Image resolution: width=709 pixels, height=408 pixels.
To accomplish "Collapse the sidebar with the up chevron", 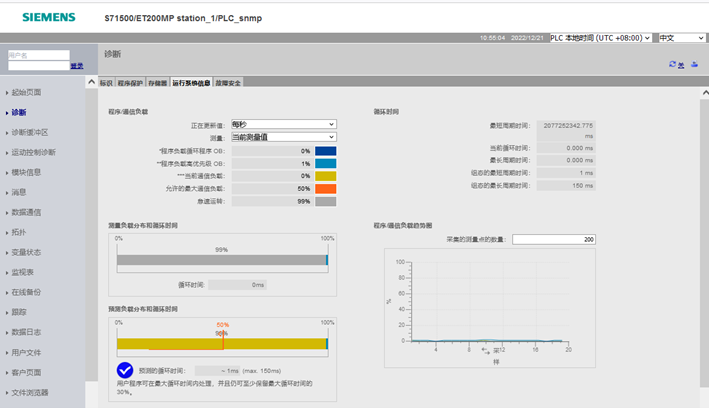I will (x=91, y=82).
